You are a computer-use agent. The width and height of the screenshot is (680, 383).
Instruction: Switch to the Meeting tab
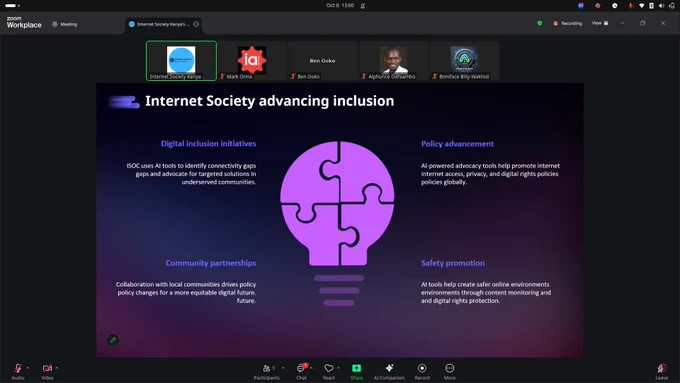click(x=65, y=24)
